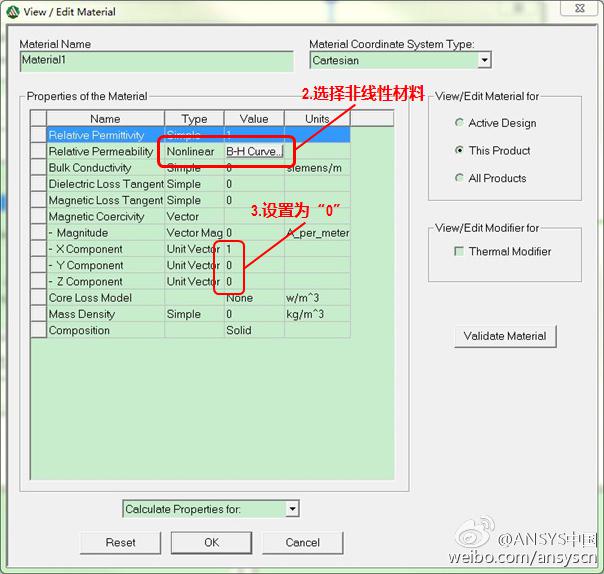Click the Mass Density kg/m^3 units cell

(x=317, y=314)
